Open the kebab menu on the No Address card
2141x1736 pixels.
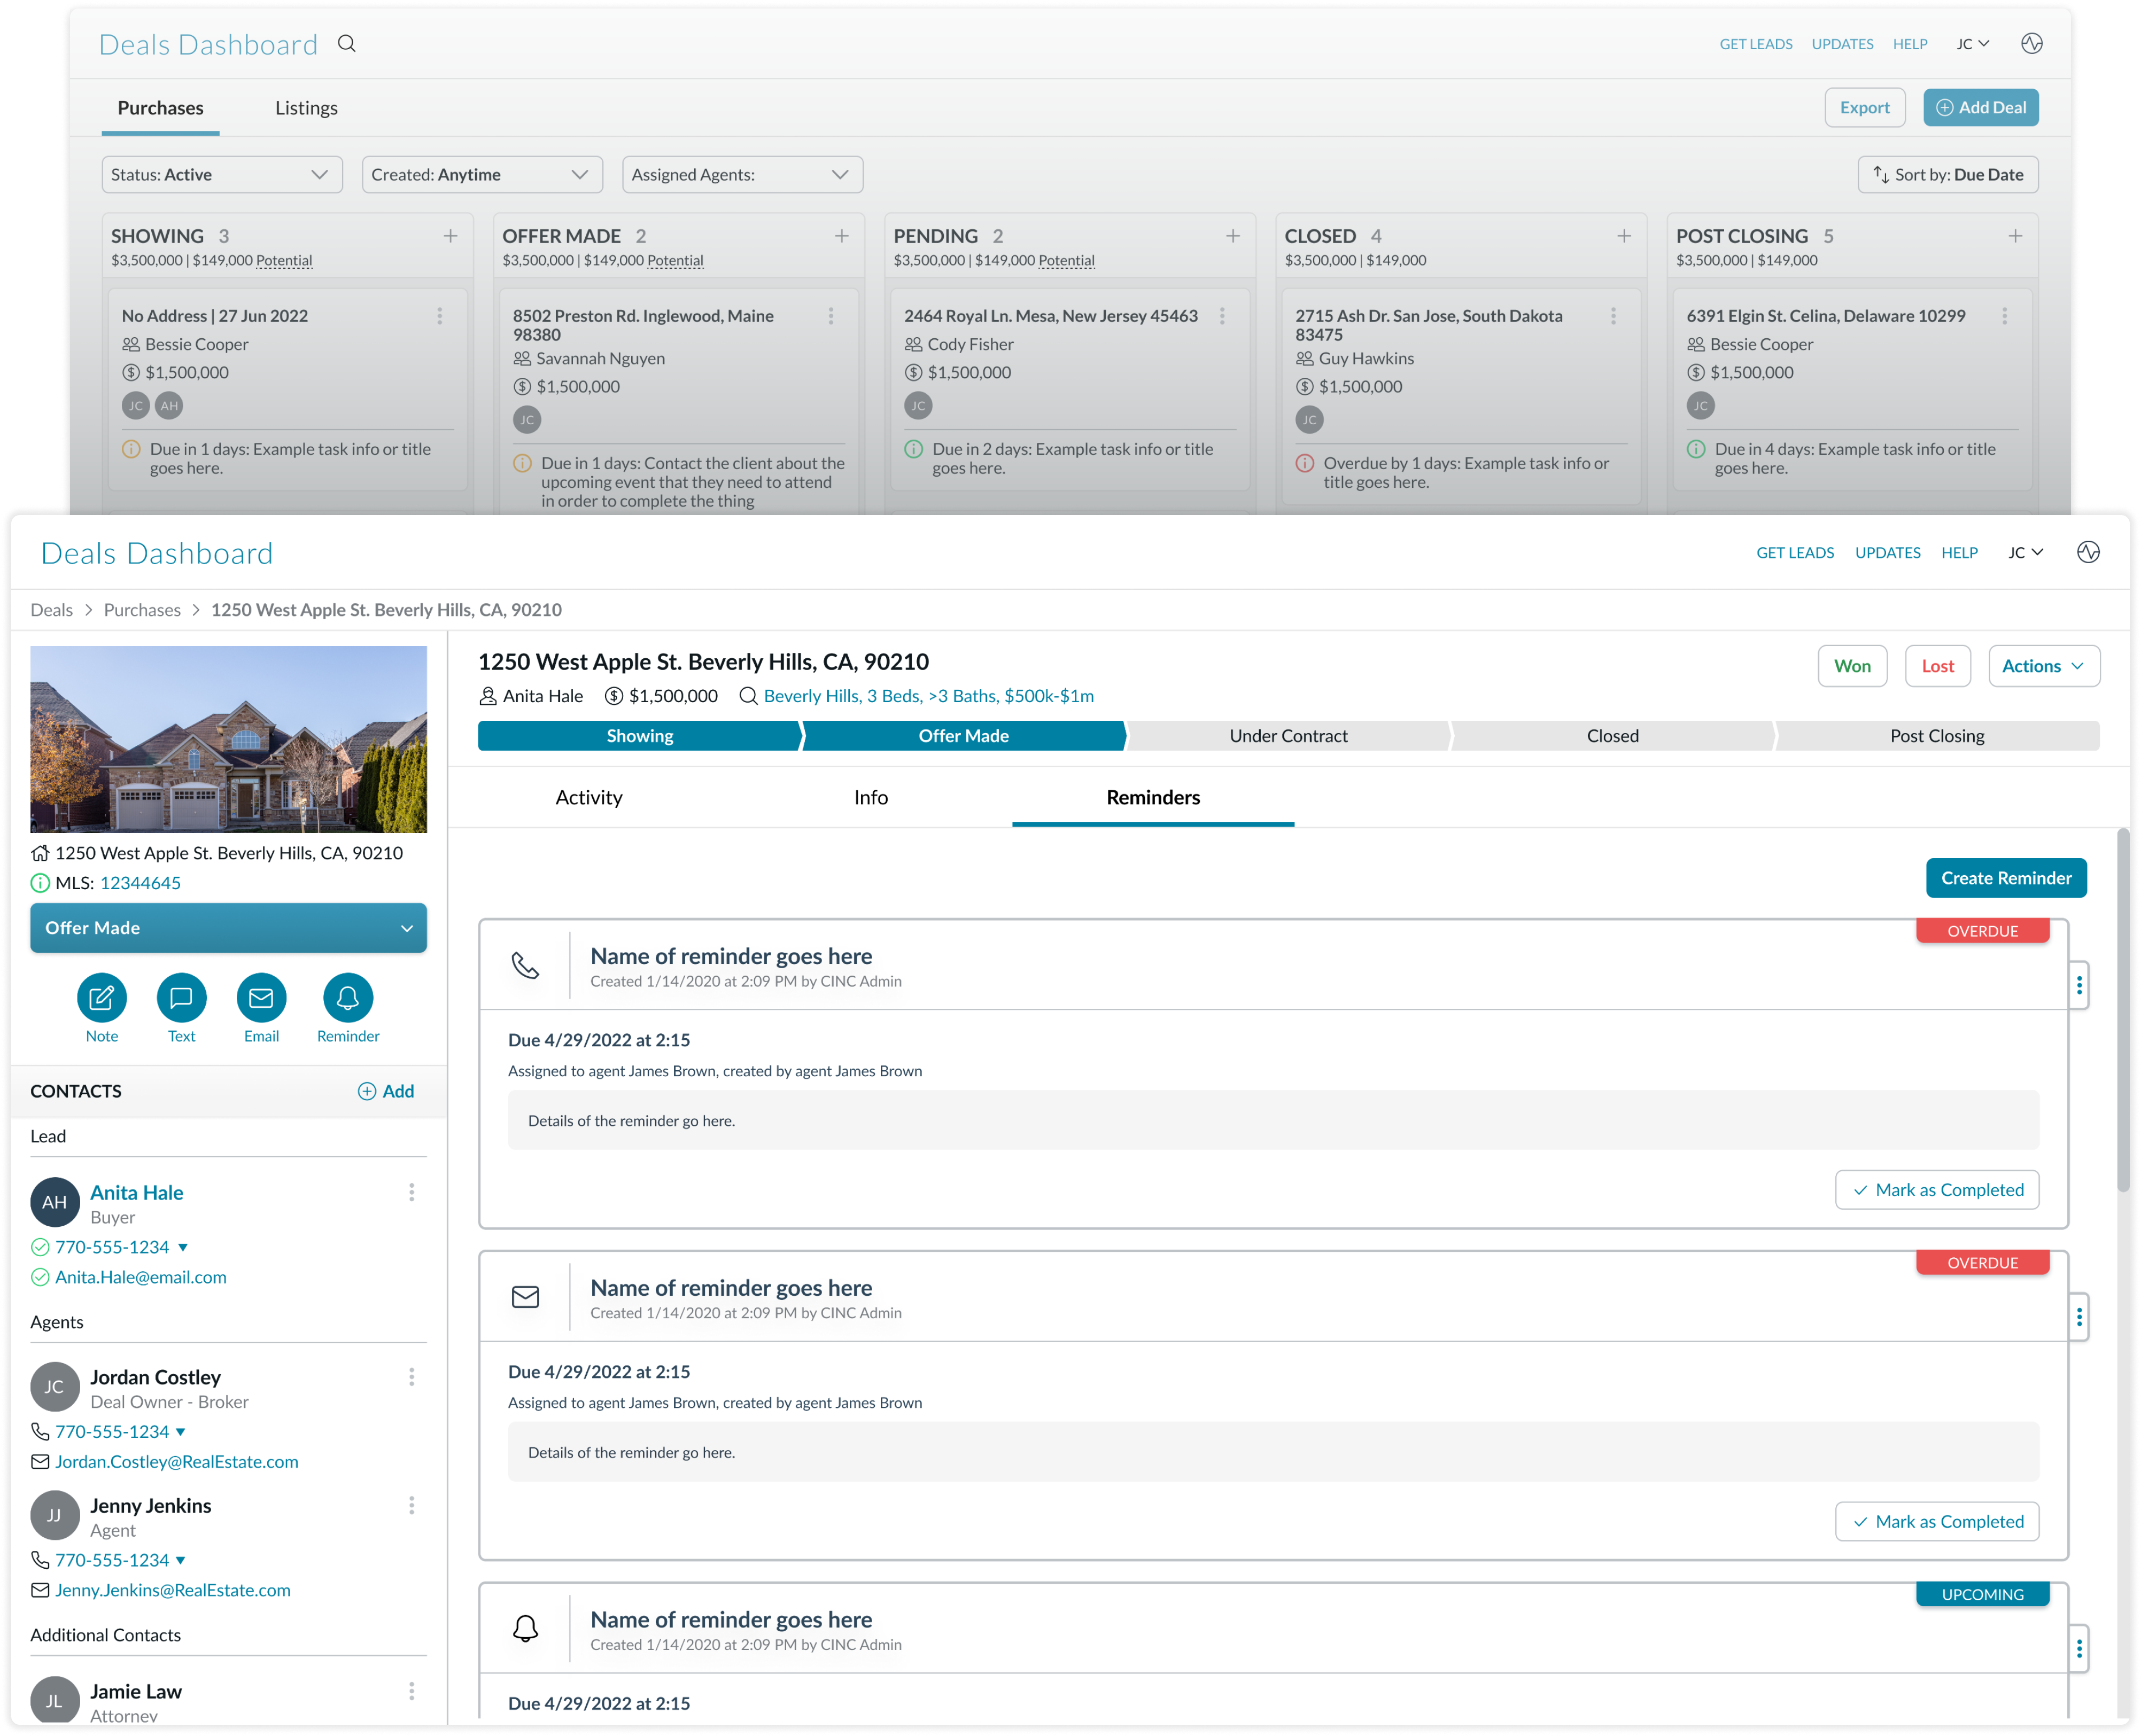pyautogui.click(x=440, y=316)
